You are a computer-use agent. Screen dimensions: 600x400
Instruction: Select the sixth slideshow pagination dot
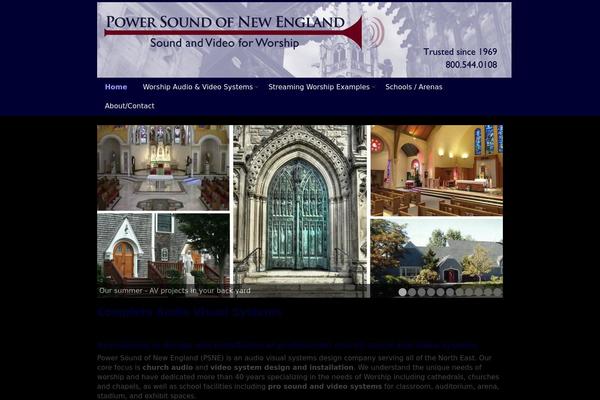click(450, 292)
